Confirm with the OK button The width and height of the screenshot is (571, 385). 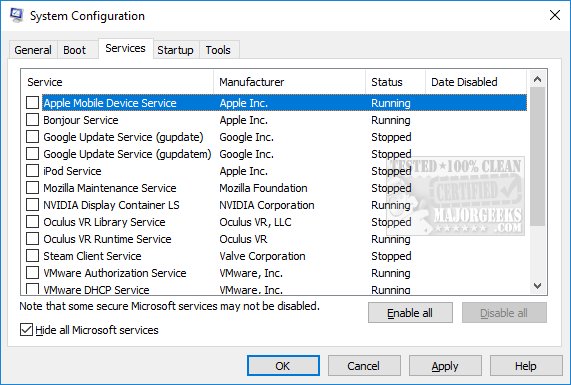click(283, 366)
